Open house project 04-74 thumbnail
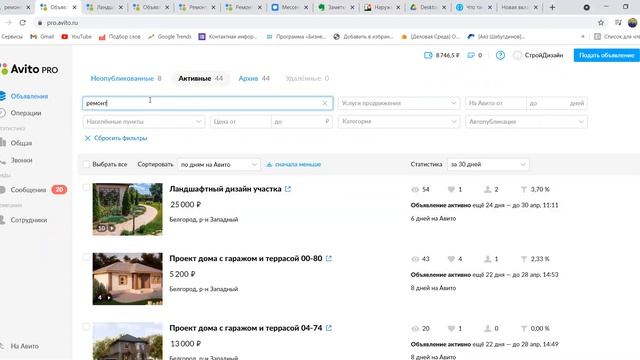 (127, 341)
